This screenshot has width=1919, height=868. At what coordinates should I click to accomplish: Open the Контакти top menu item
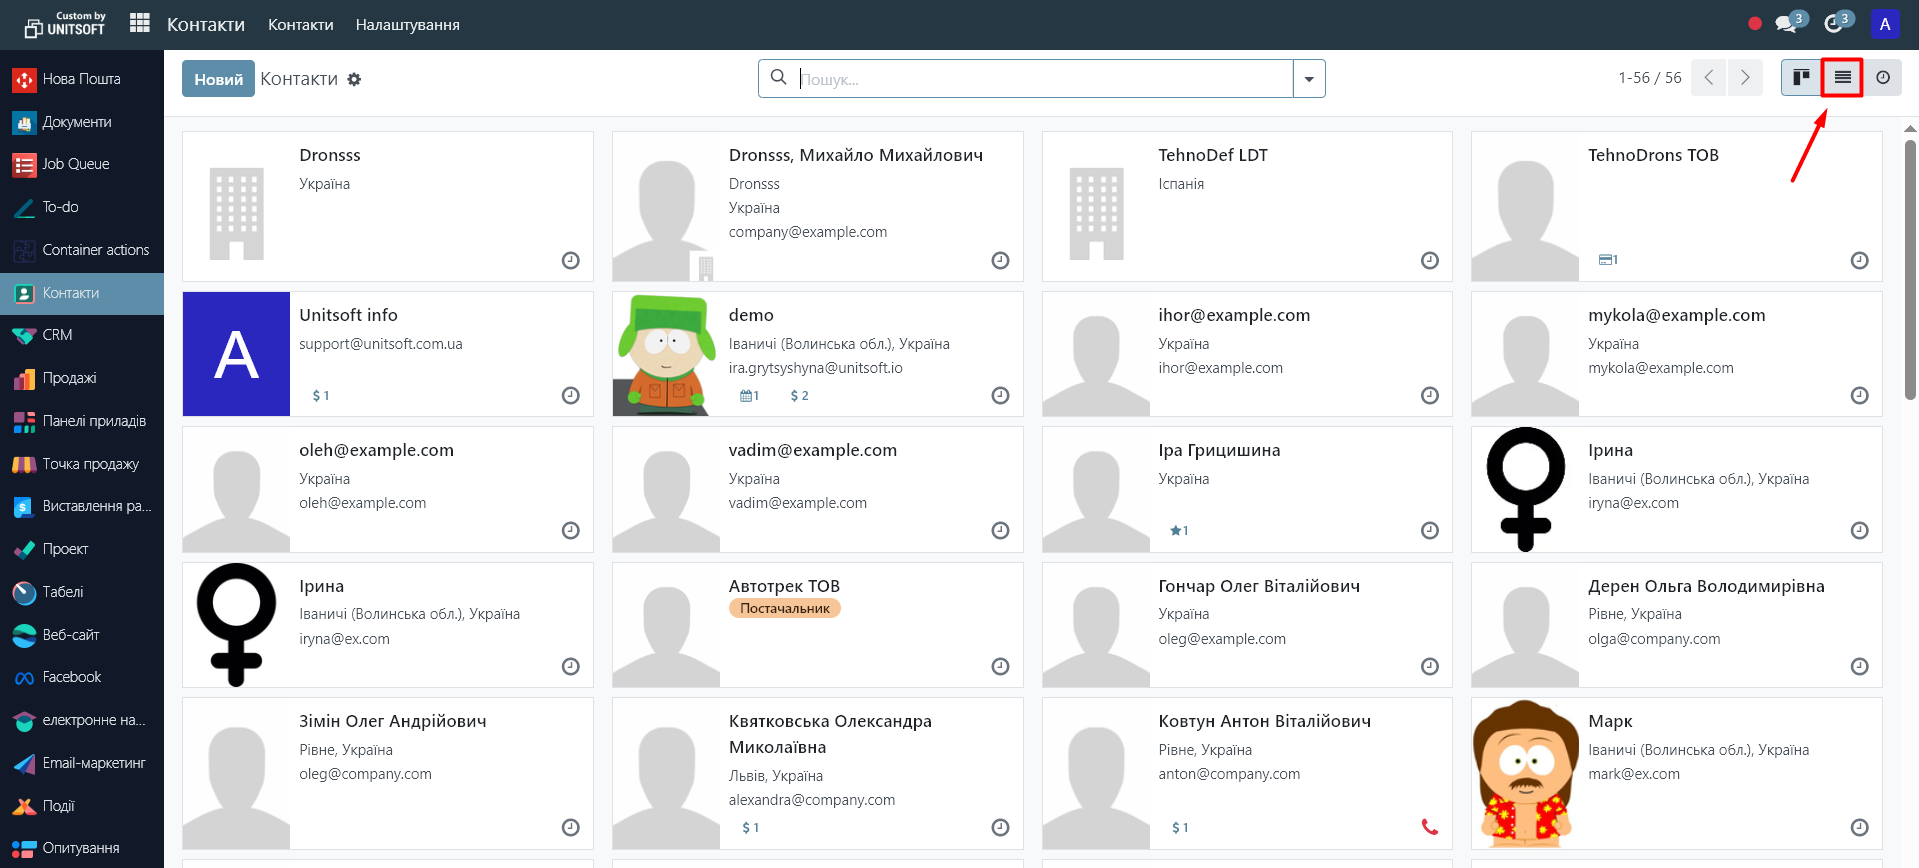300,25
